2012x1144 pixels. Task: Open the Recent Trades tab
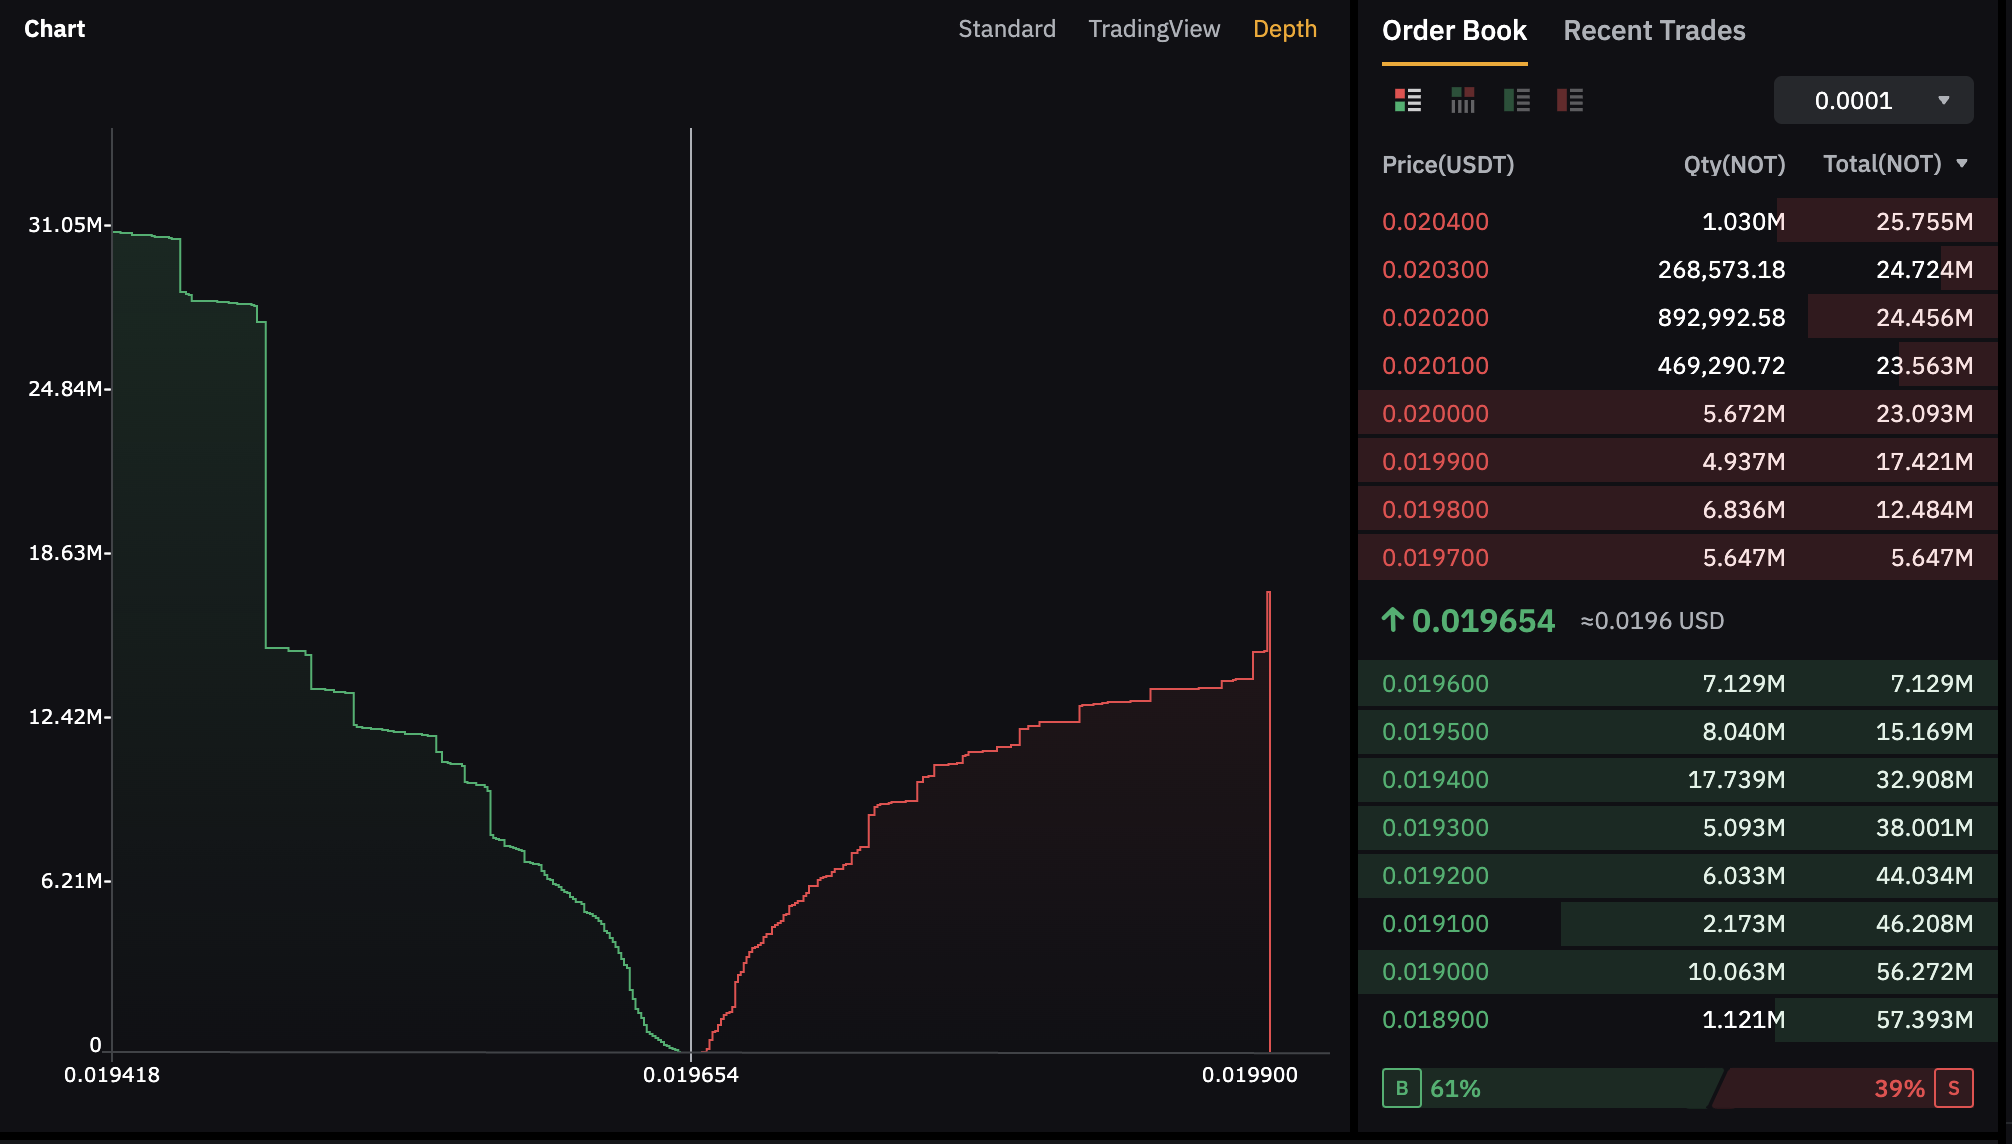[1654, 31]
